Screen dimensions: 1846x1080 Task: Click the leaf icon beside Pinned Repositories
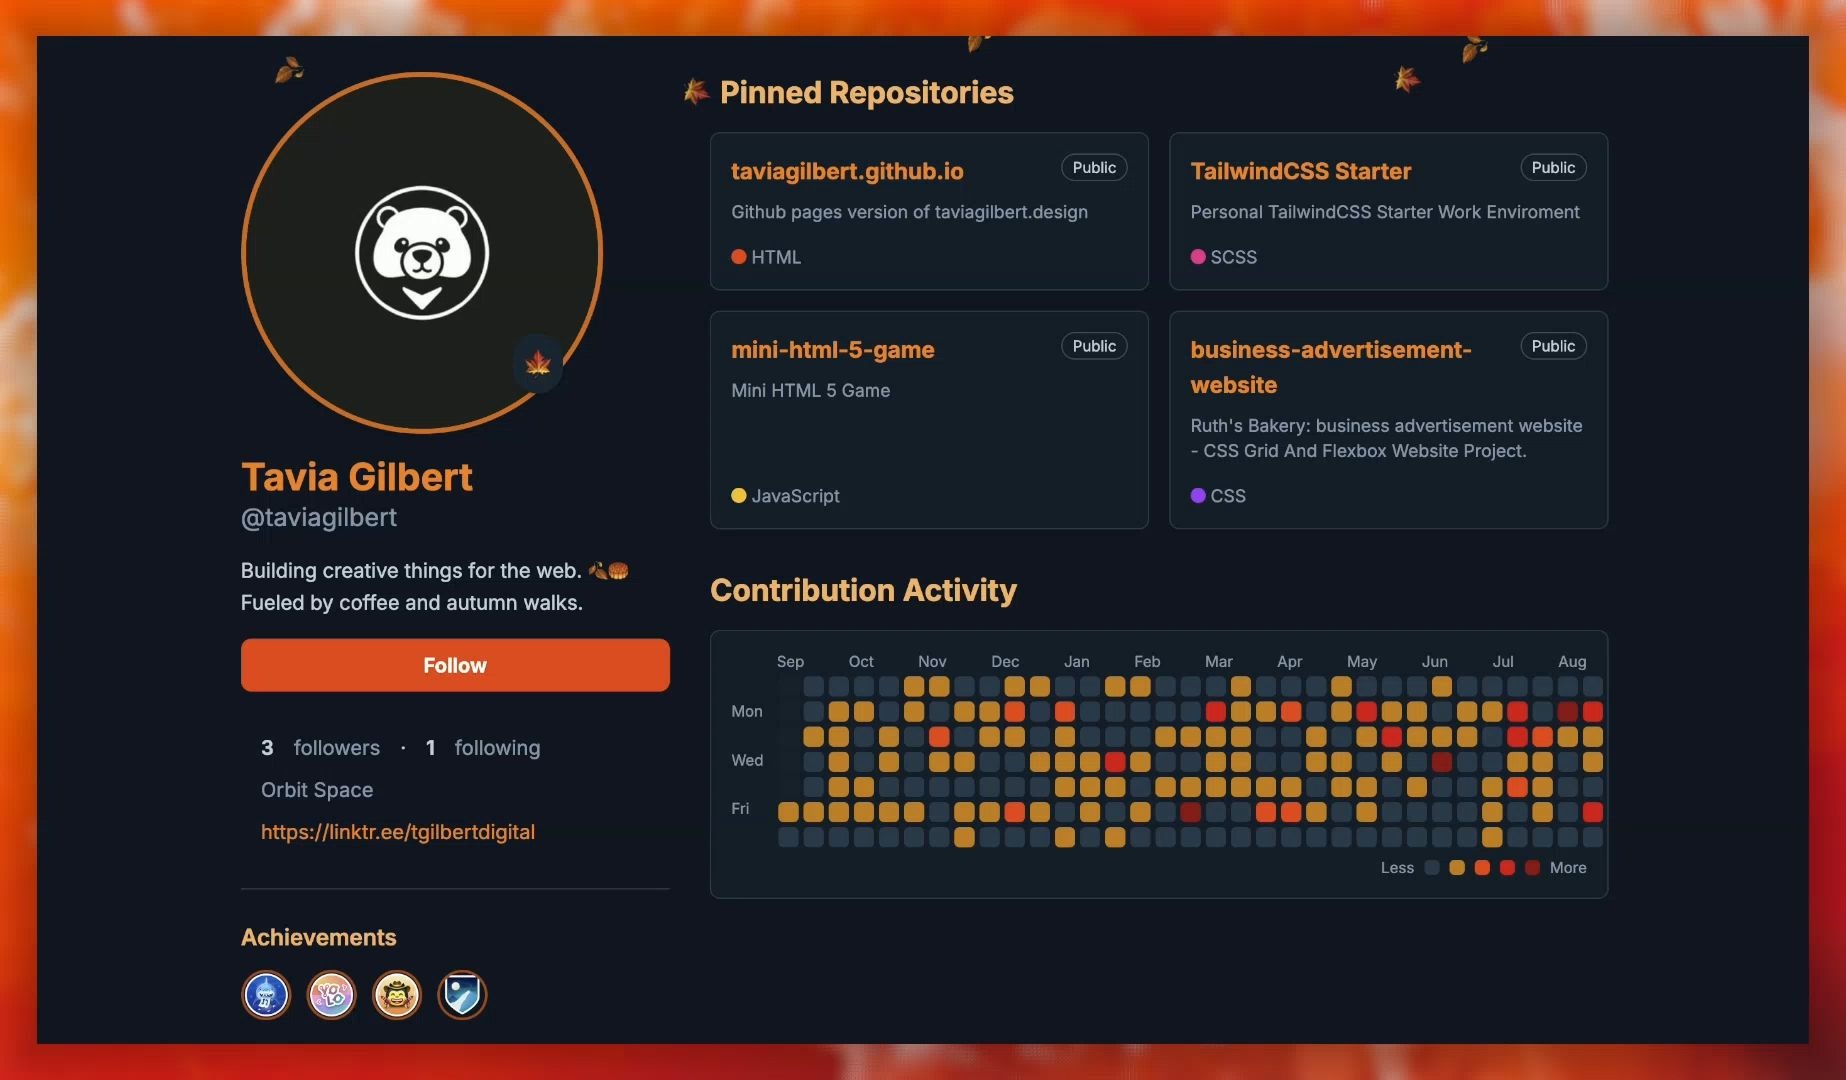click(696, 92)
